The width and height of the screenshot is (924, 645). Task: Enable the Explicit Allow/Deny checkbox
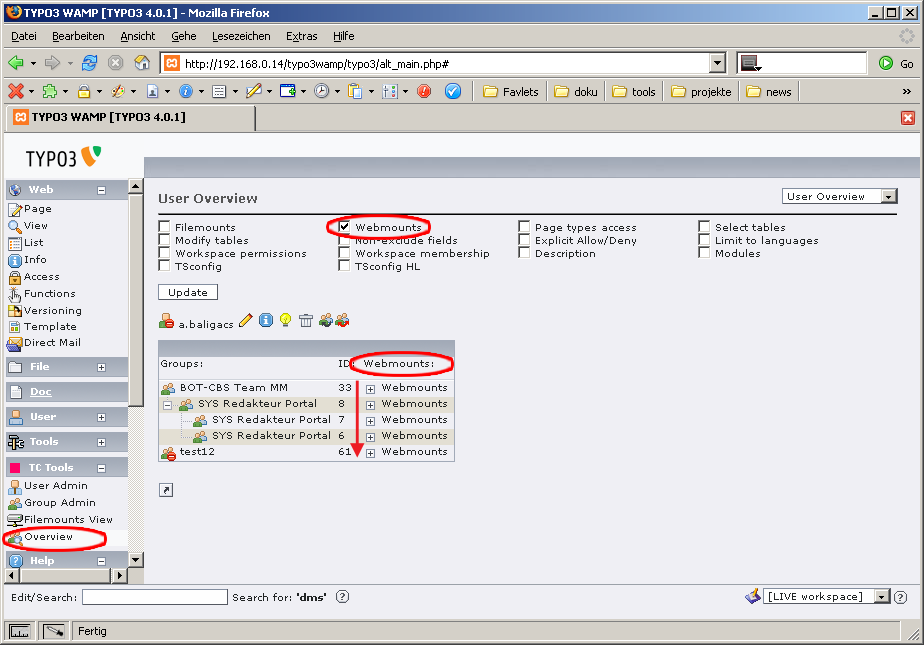coord(524,240)
